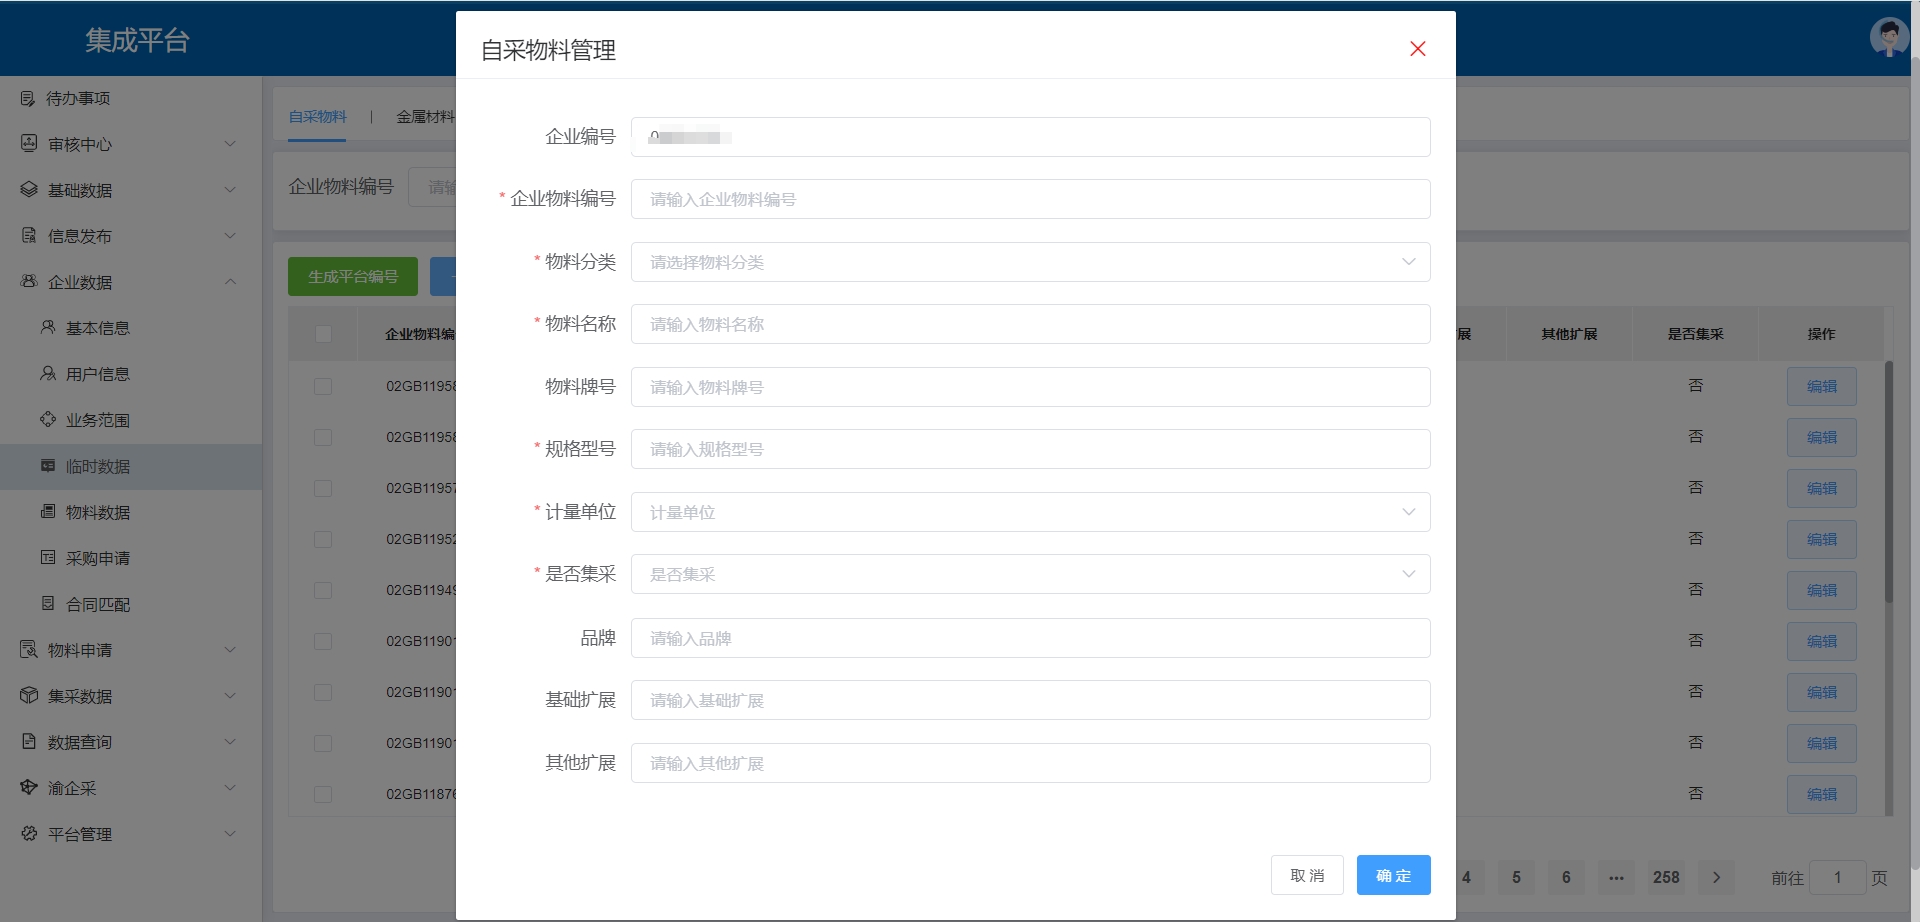Image resolution: width=1920 pixels, height=922 pixels.
Task: Open the 计量单位 dropdown
Action: point(1030,512)
